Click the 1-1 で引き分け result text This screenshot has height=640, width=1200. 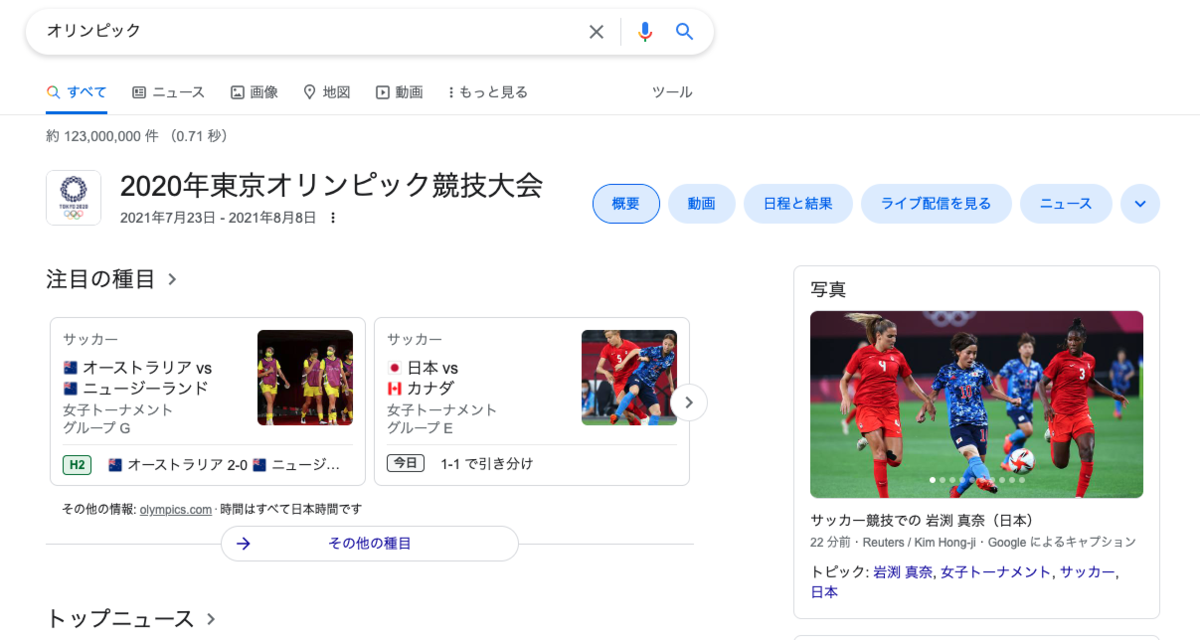tap(487, 464)
